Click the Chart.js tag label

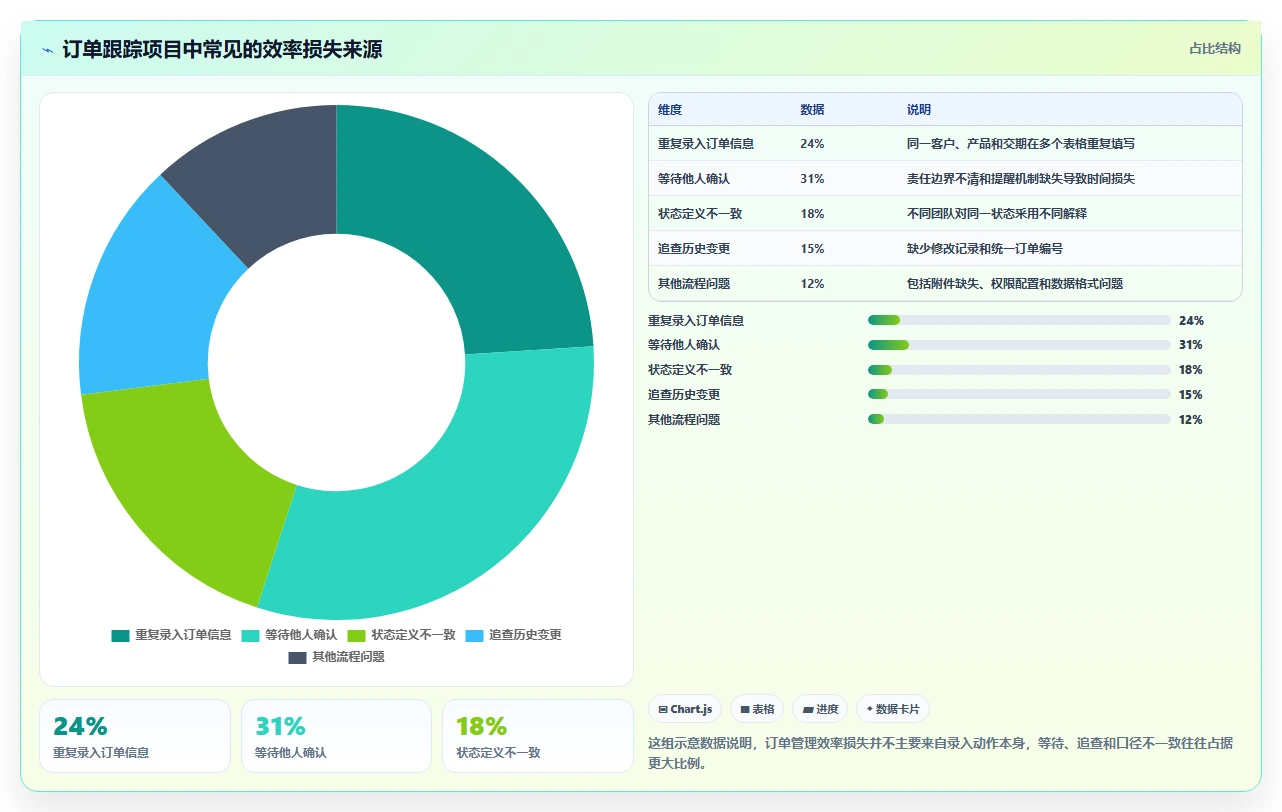(x=691, y=709)
